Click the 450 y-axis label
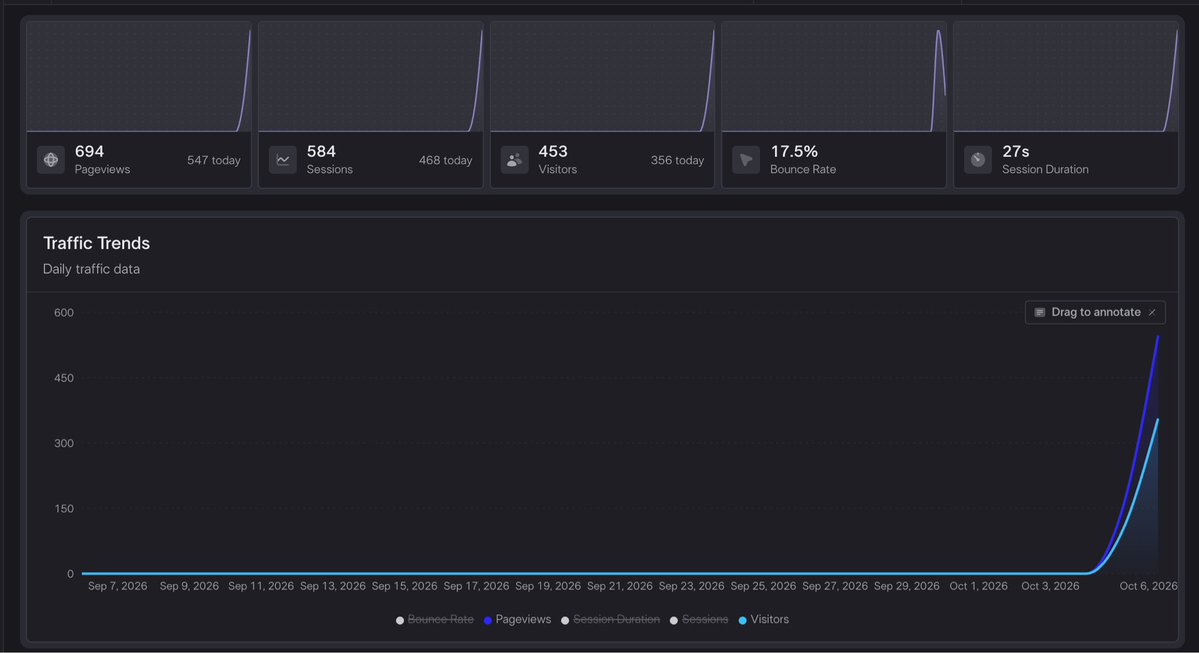Viewport: 1199px width, 653px height. coord(64,378)
